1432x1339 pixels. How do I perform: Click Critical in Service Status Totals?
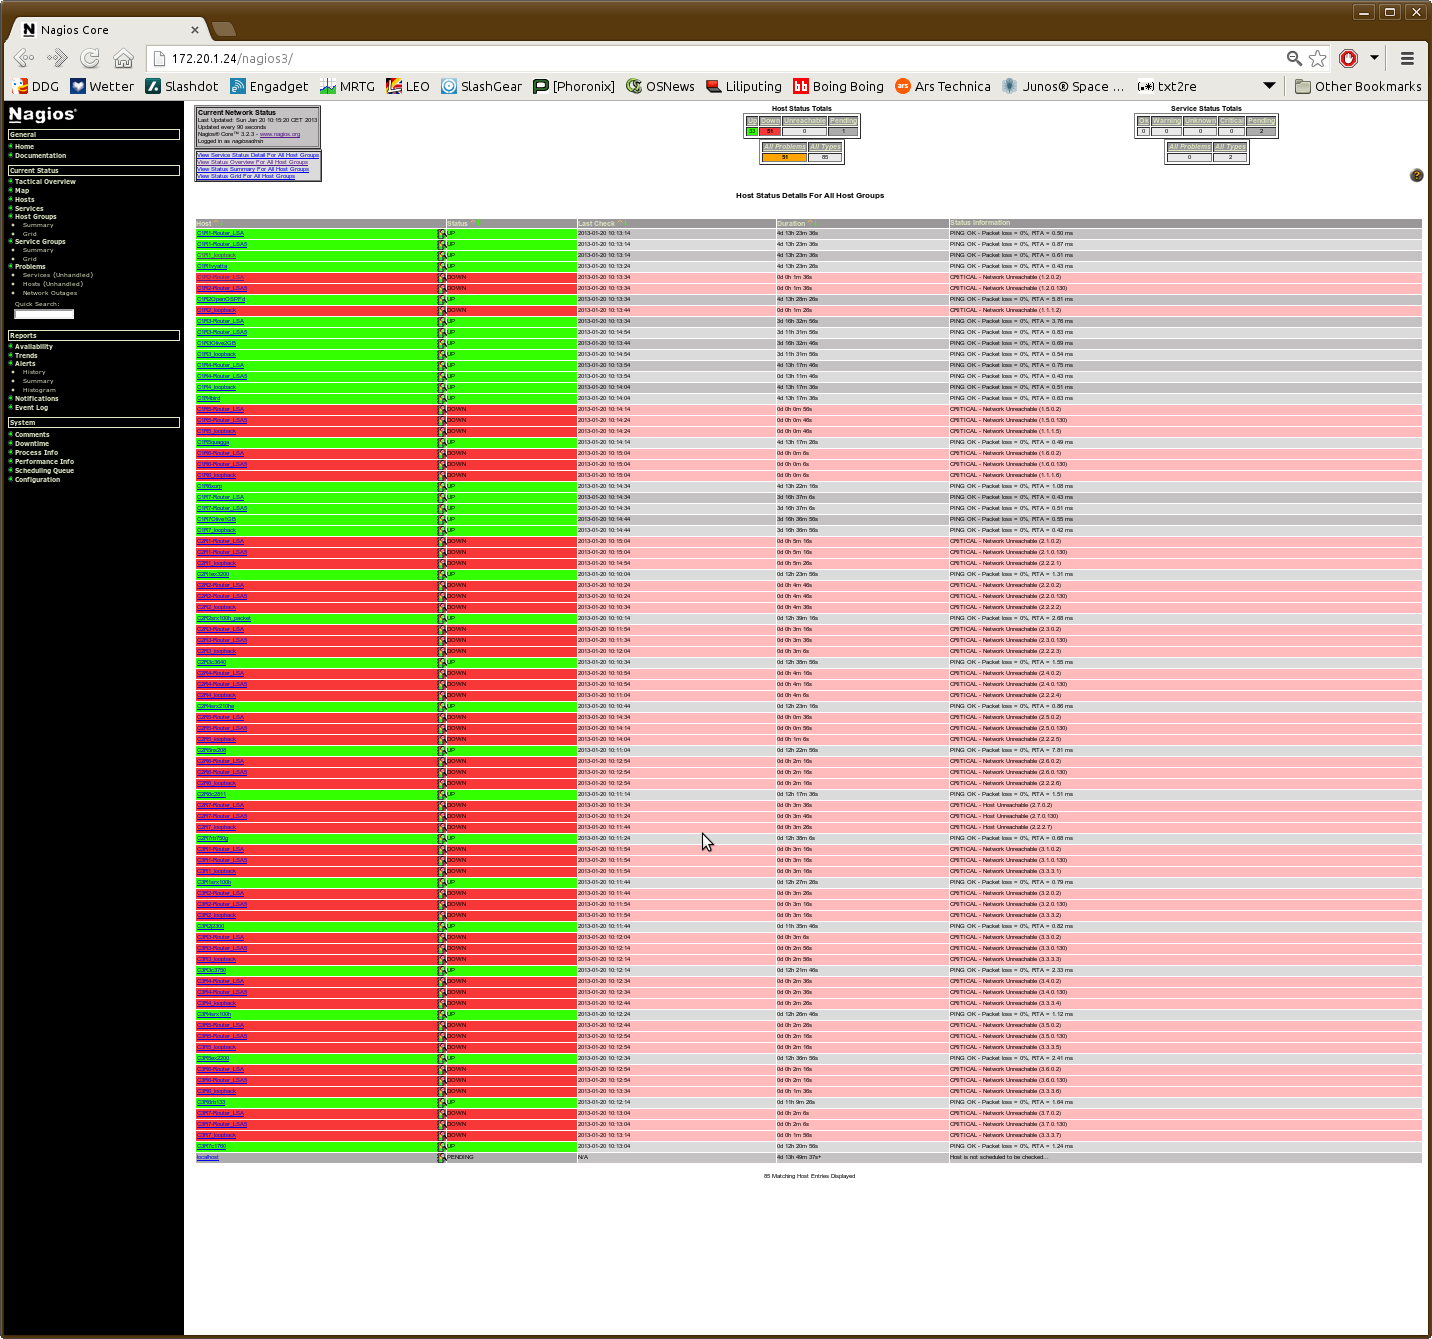[x=1231, y=121]
